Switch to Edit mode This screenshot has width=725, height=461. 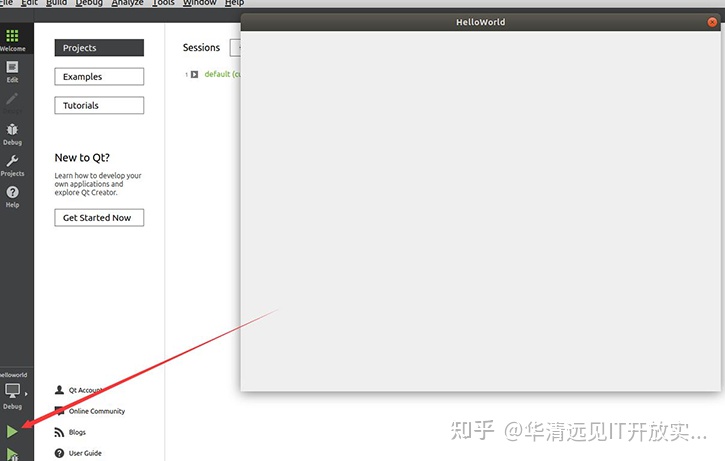[x=12, y=72]
